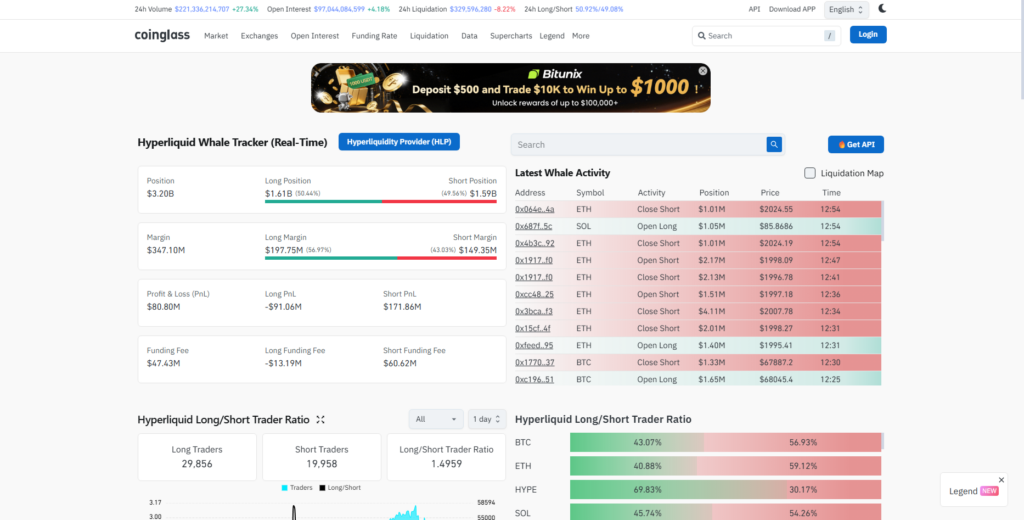Click the Long/Short position ratio bar
The height and width of the screenshot is (520, 1024).
380,201
